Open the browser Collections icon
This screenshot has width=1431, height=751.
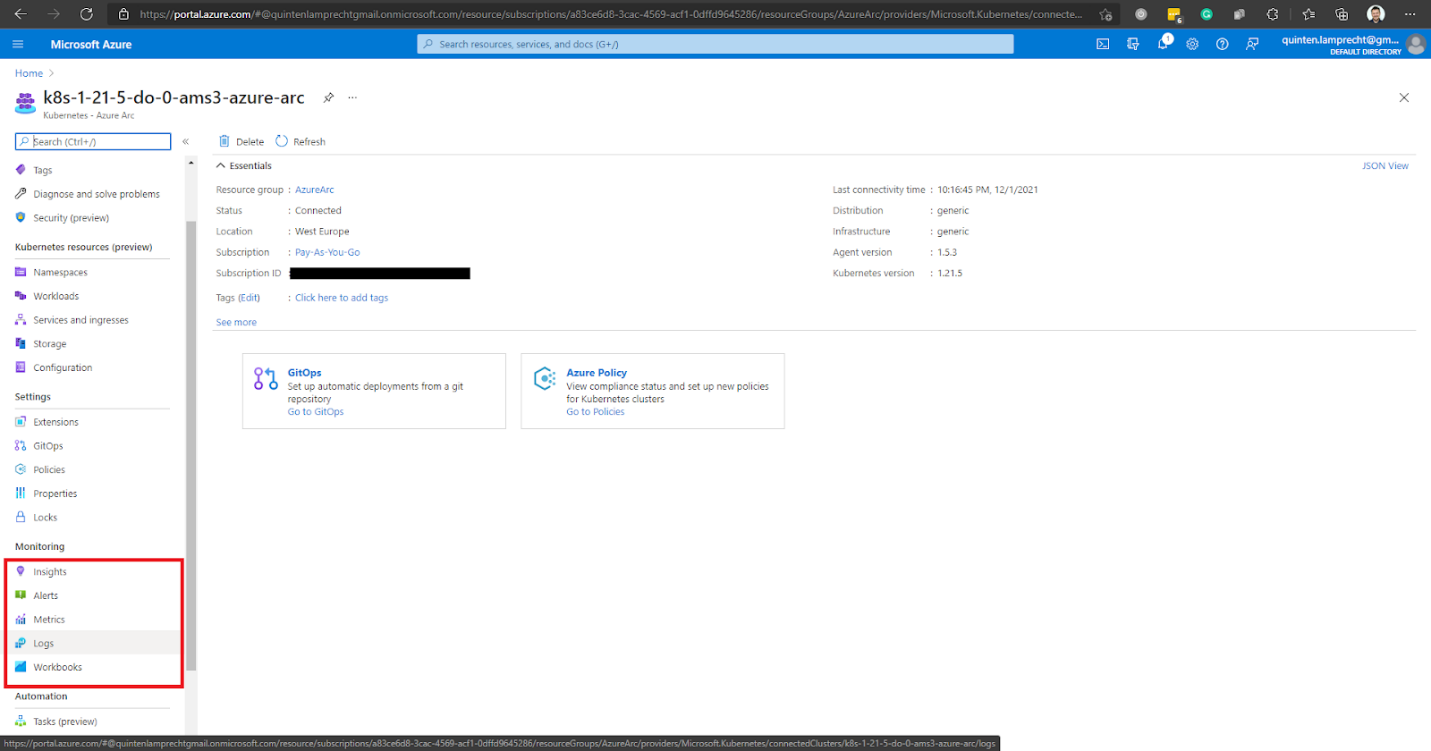click(1342, 14)
